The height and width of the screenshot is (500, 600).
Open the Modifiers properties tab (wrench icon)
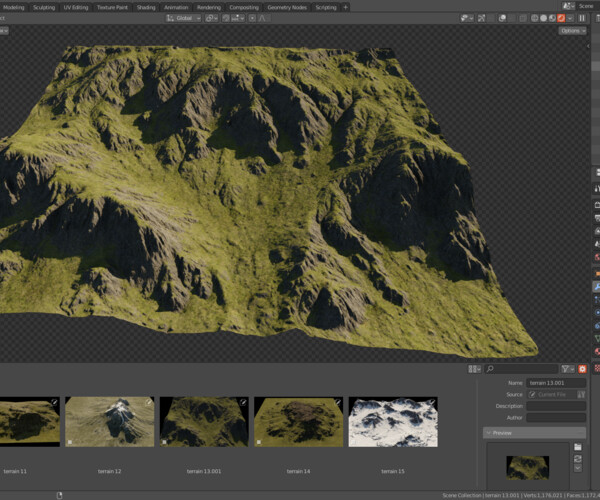[x=597, y=287]
